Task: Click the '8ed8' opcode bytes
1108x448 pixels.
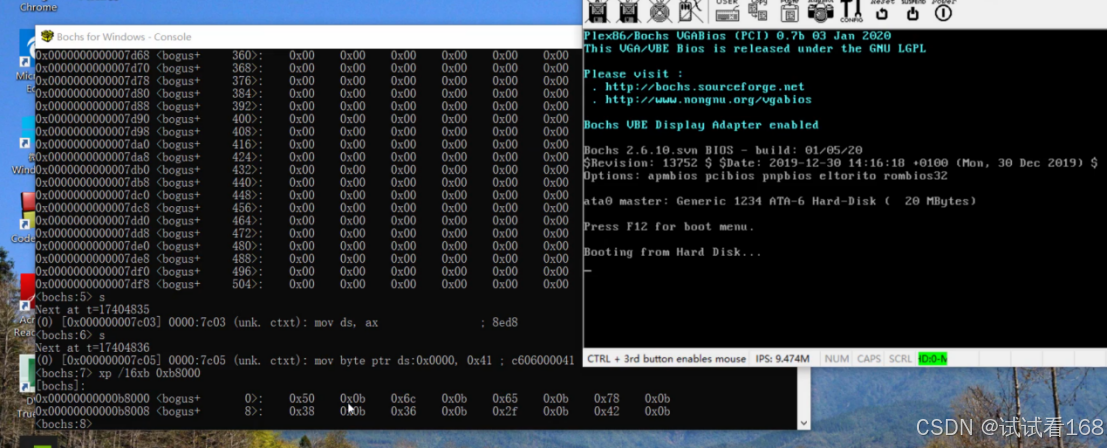Action: tap(505, 322)
